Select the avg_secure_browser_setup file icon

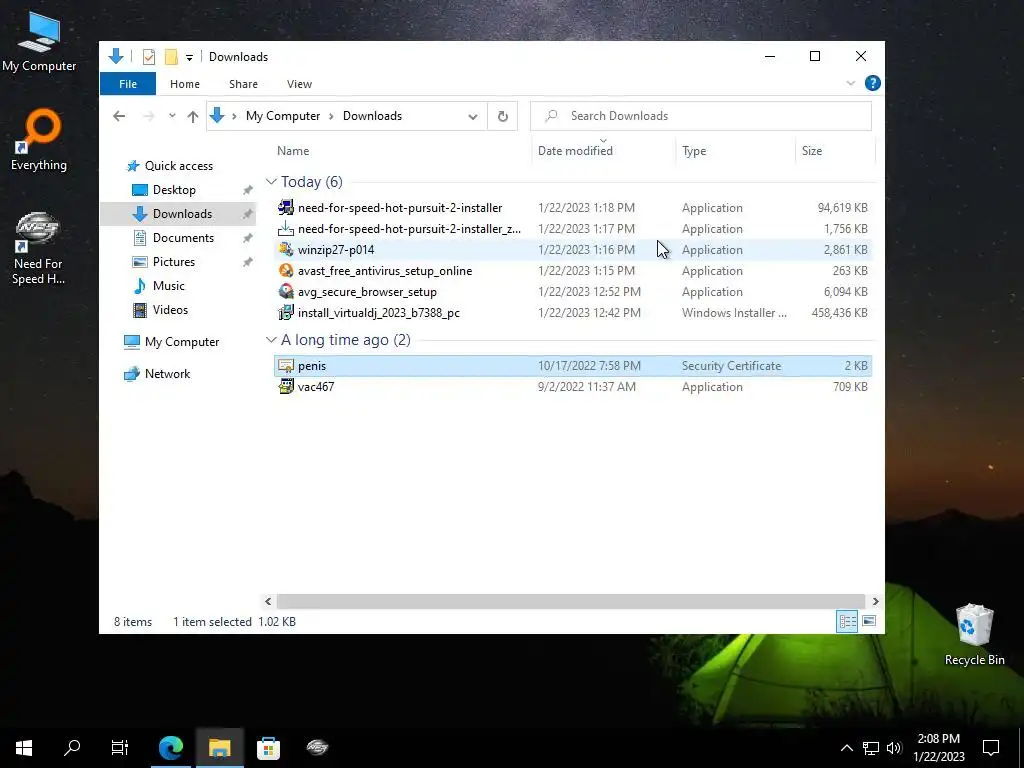pyautogui.click(x=286, y=291)
